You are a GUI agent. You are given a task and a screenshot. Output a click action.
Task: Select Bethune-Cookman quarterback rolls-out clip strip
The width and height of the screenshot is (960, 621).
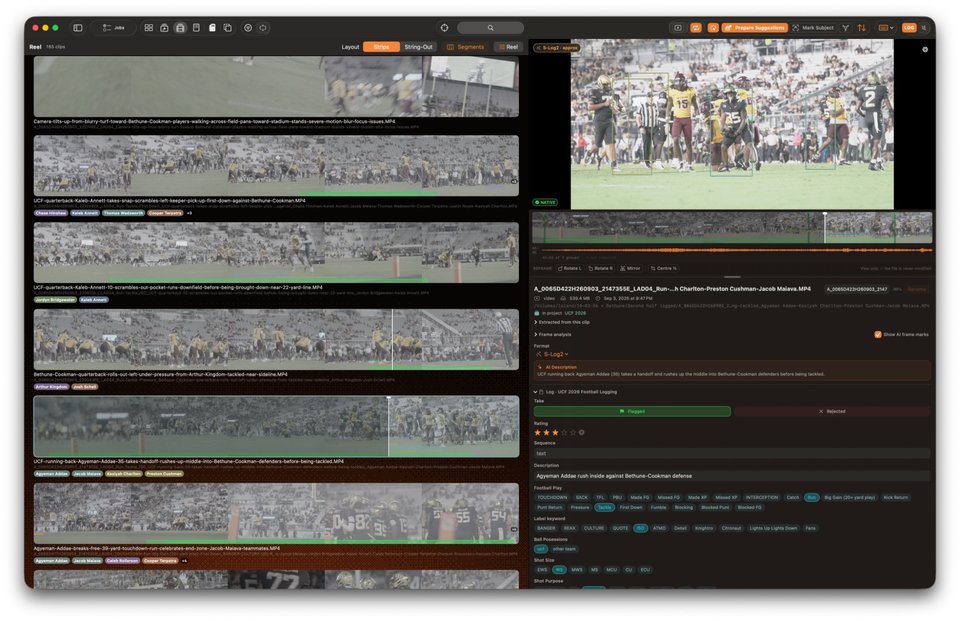276,339
